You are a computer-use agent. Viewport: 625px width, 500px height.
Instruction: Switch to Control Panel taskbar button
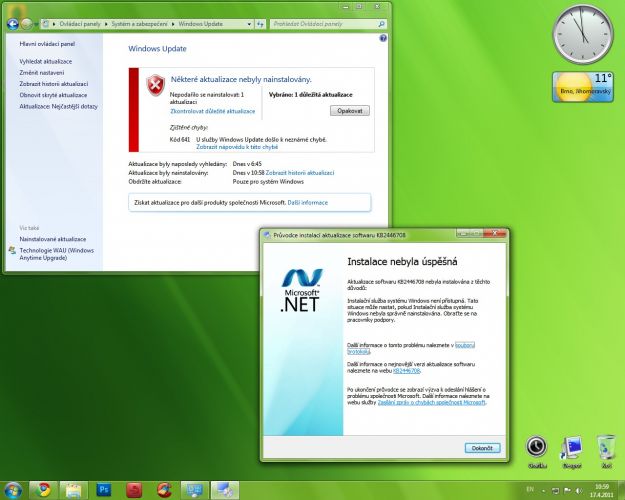[195, 490]
